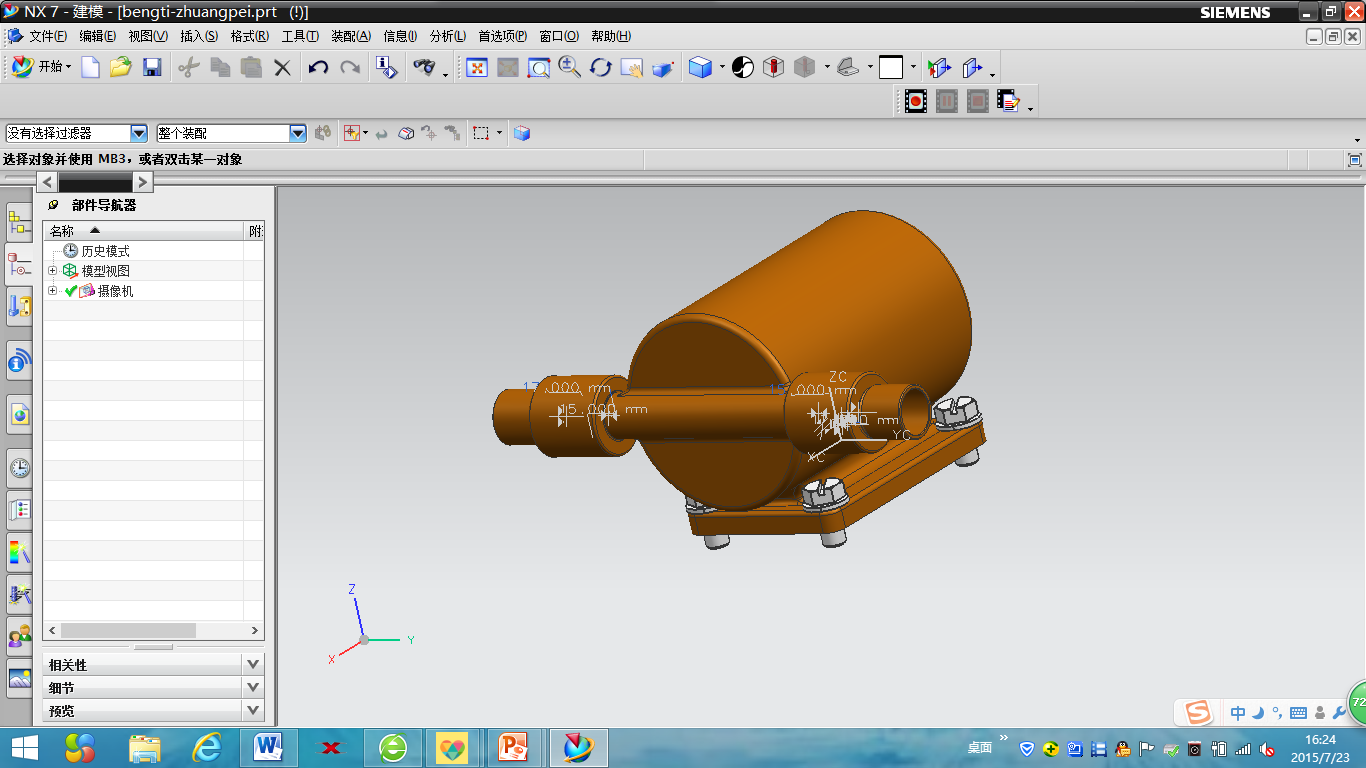The height and width of the screenshot is (768, 1366).
Task: Select the magnifier Zoom in/out tool
Action: pos(569,68)
